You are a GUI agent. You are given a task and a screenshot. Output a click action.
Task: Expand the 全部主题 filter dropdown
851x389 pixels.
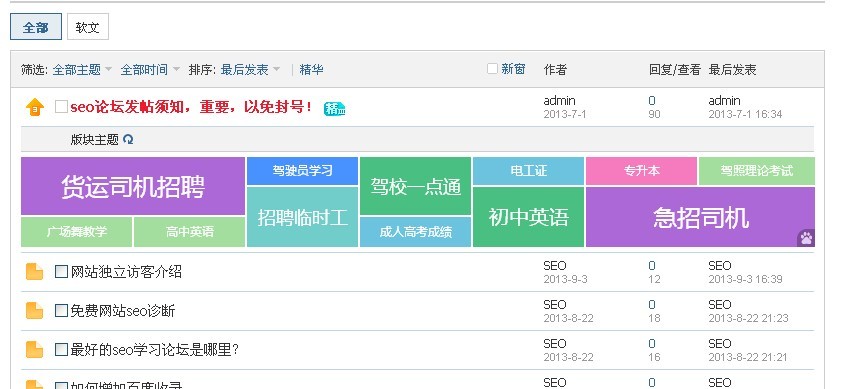click(x=82, y=69)
